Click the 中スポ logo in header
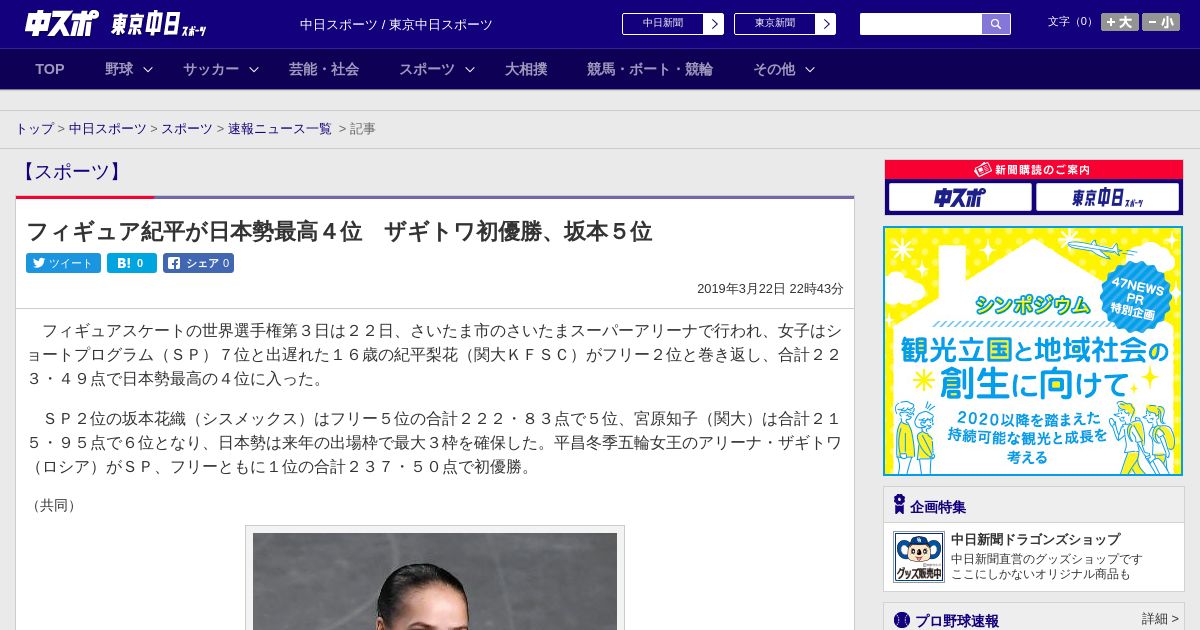This screenshot has height=630, width=1200. pyautogui.click(x=62, y=23)
